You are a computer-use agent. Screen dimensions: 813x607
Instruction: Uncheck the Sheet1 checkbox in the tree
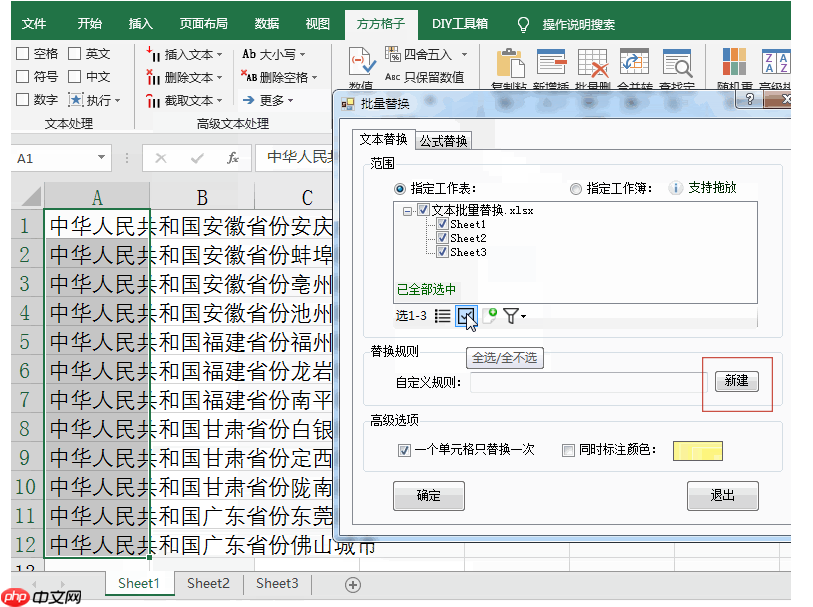(442, 224)
